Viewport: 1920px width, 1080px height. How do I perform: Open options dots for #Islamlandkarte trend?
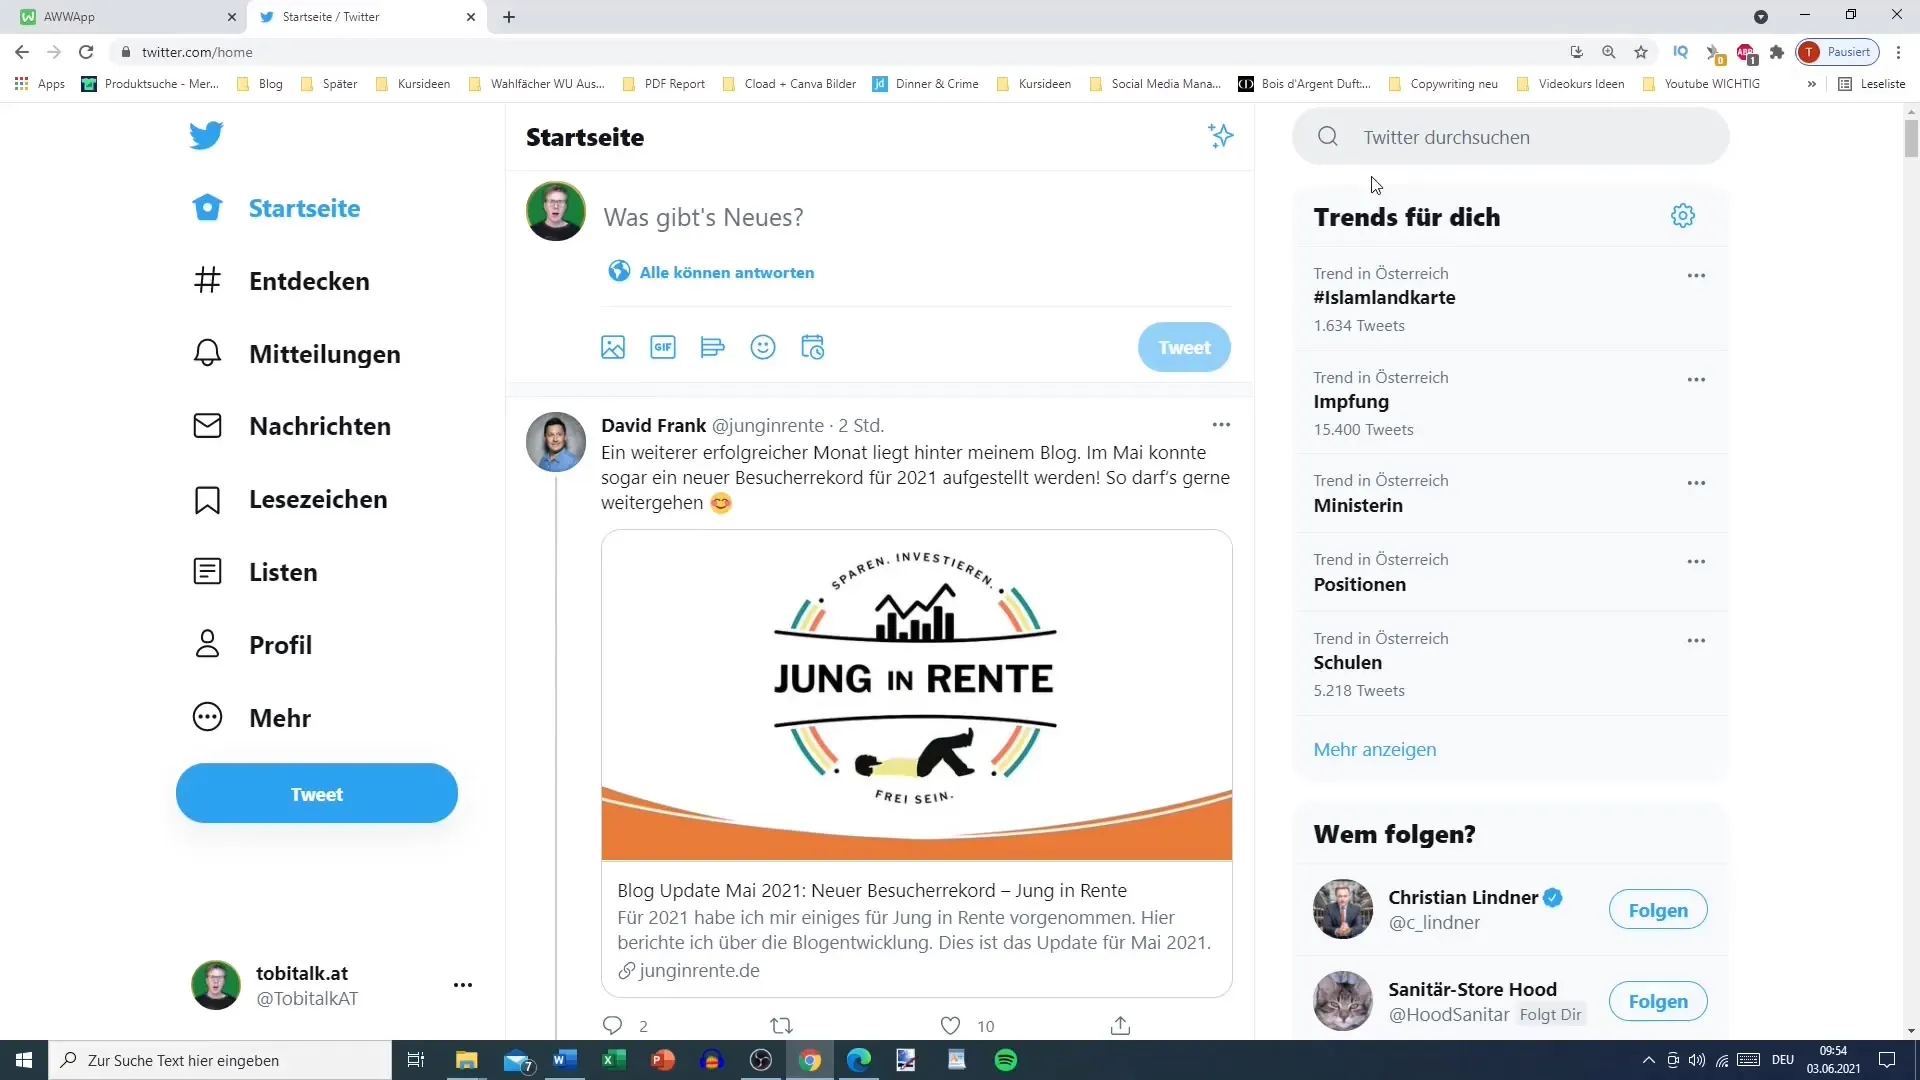coord(1696,276)
